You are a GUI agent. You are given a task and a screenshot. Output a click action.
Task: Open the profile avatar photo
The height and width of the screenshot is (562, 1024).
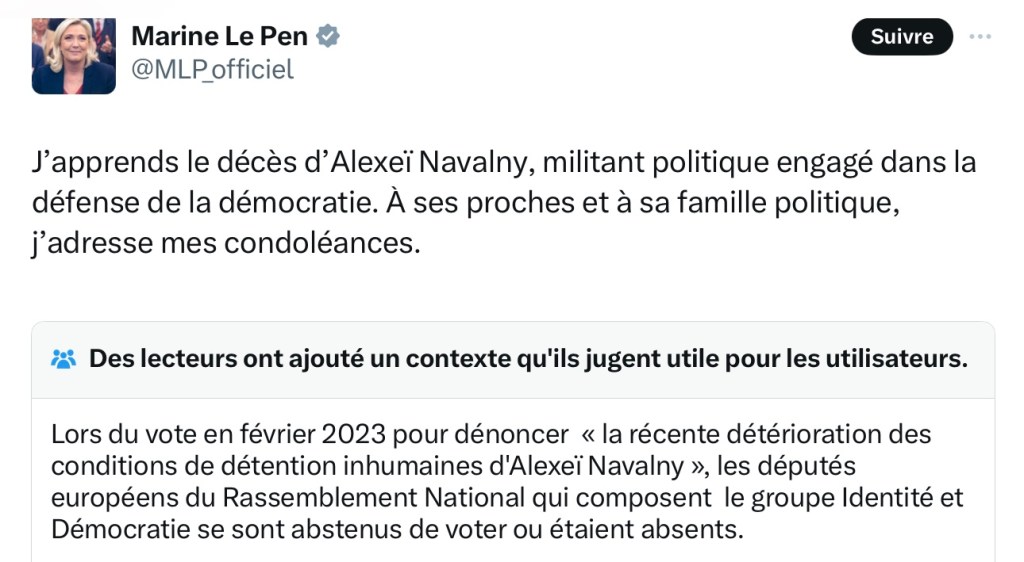click(x=73, y=56)
